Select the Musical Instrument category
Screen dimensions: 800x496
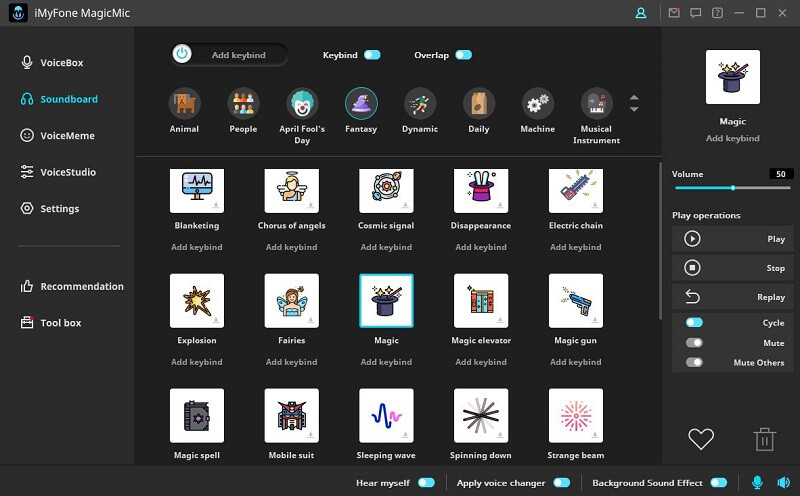pyautogui.click(x=596, y=104)
